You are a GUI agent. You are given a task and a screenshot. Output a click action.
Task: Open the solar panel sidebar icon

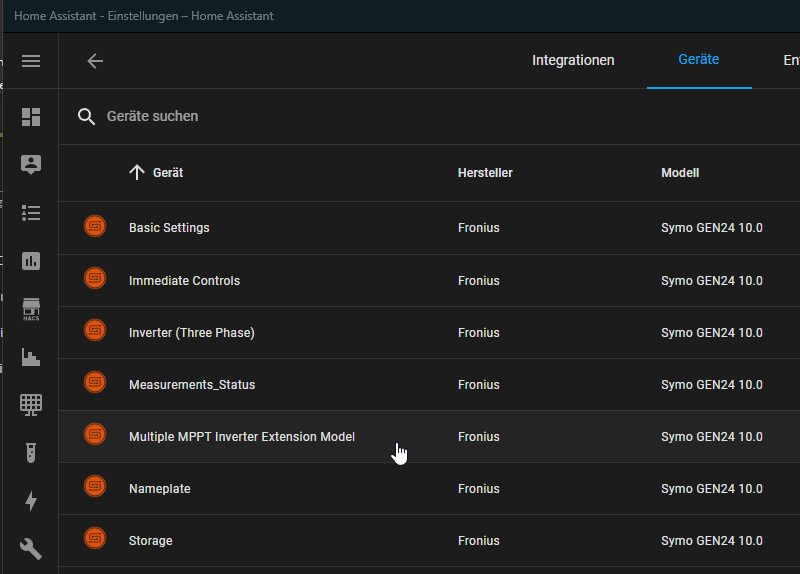click(x=31, y=404)
